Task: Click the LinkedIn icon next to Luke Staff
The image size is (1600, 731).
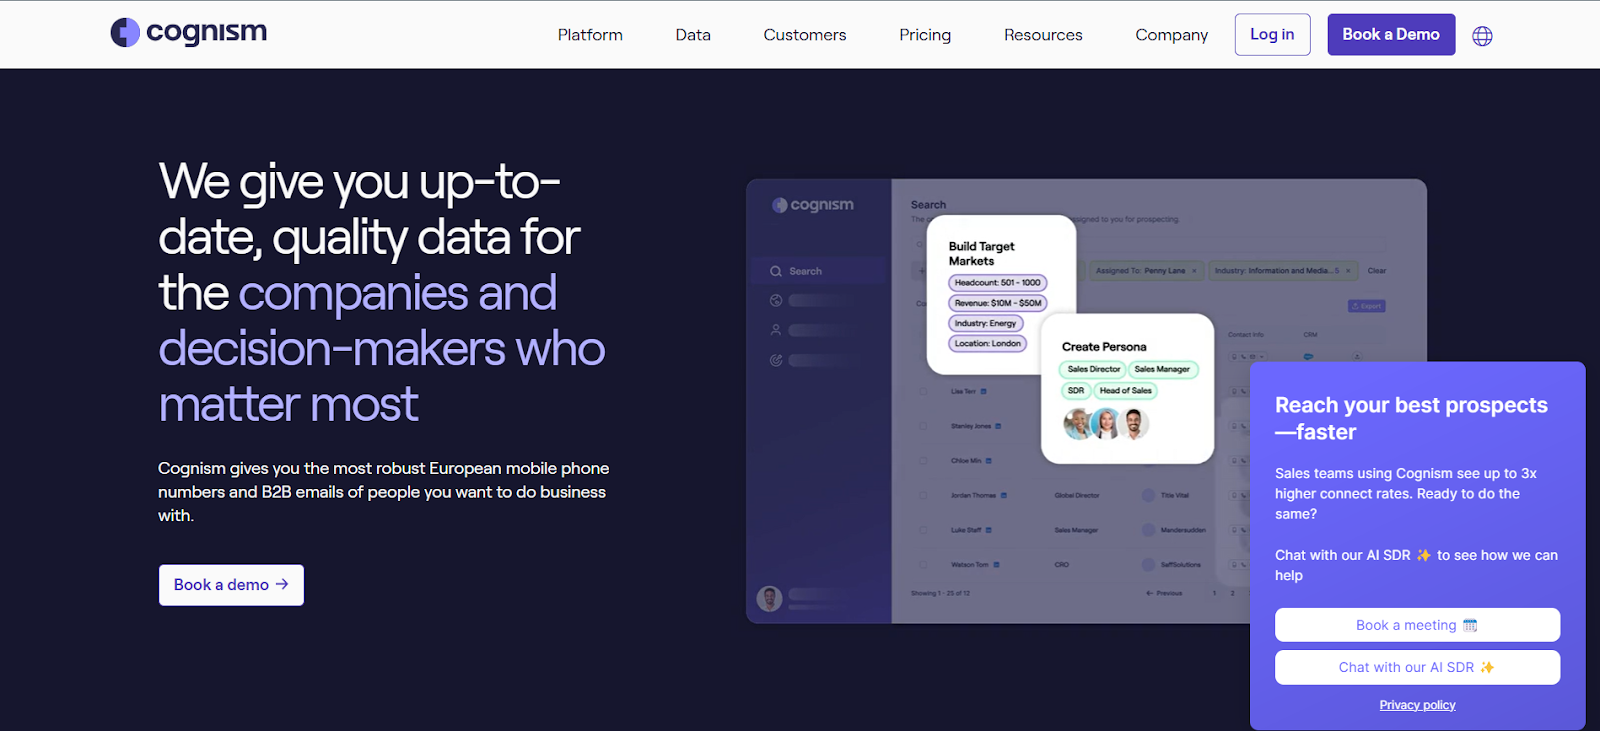Action: [x=989, y=530]
